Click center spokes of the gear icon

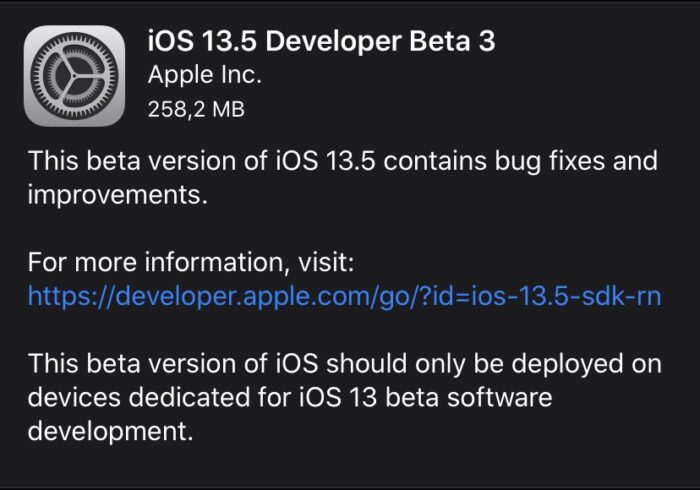coord(74,76)
